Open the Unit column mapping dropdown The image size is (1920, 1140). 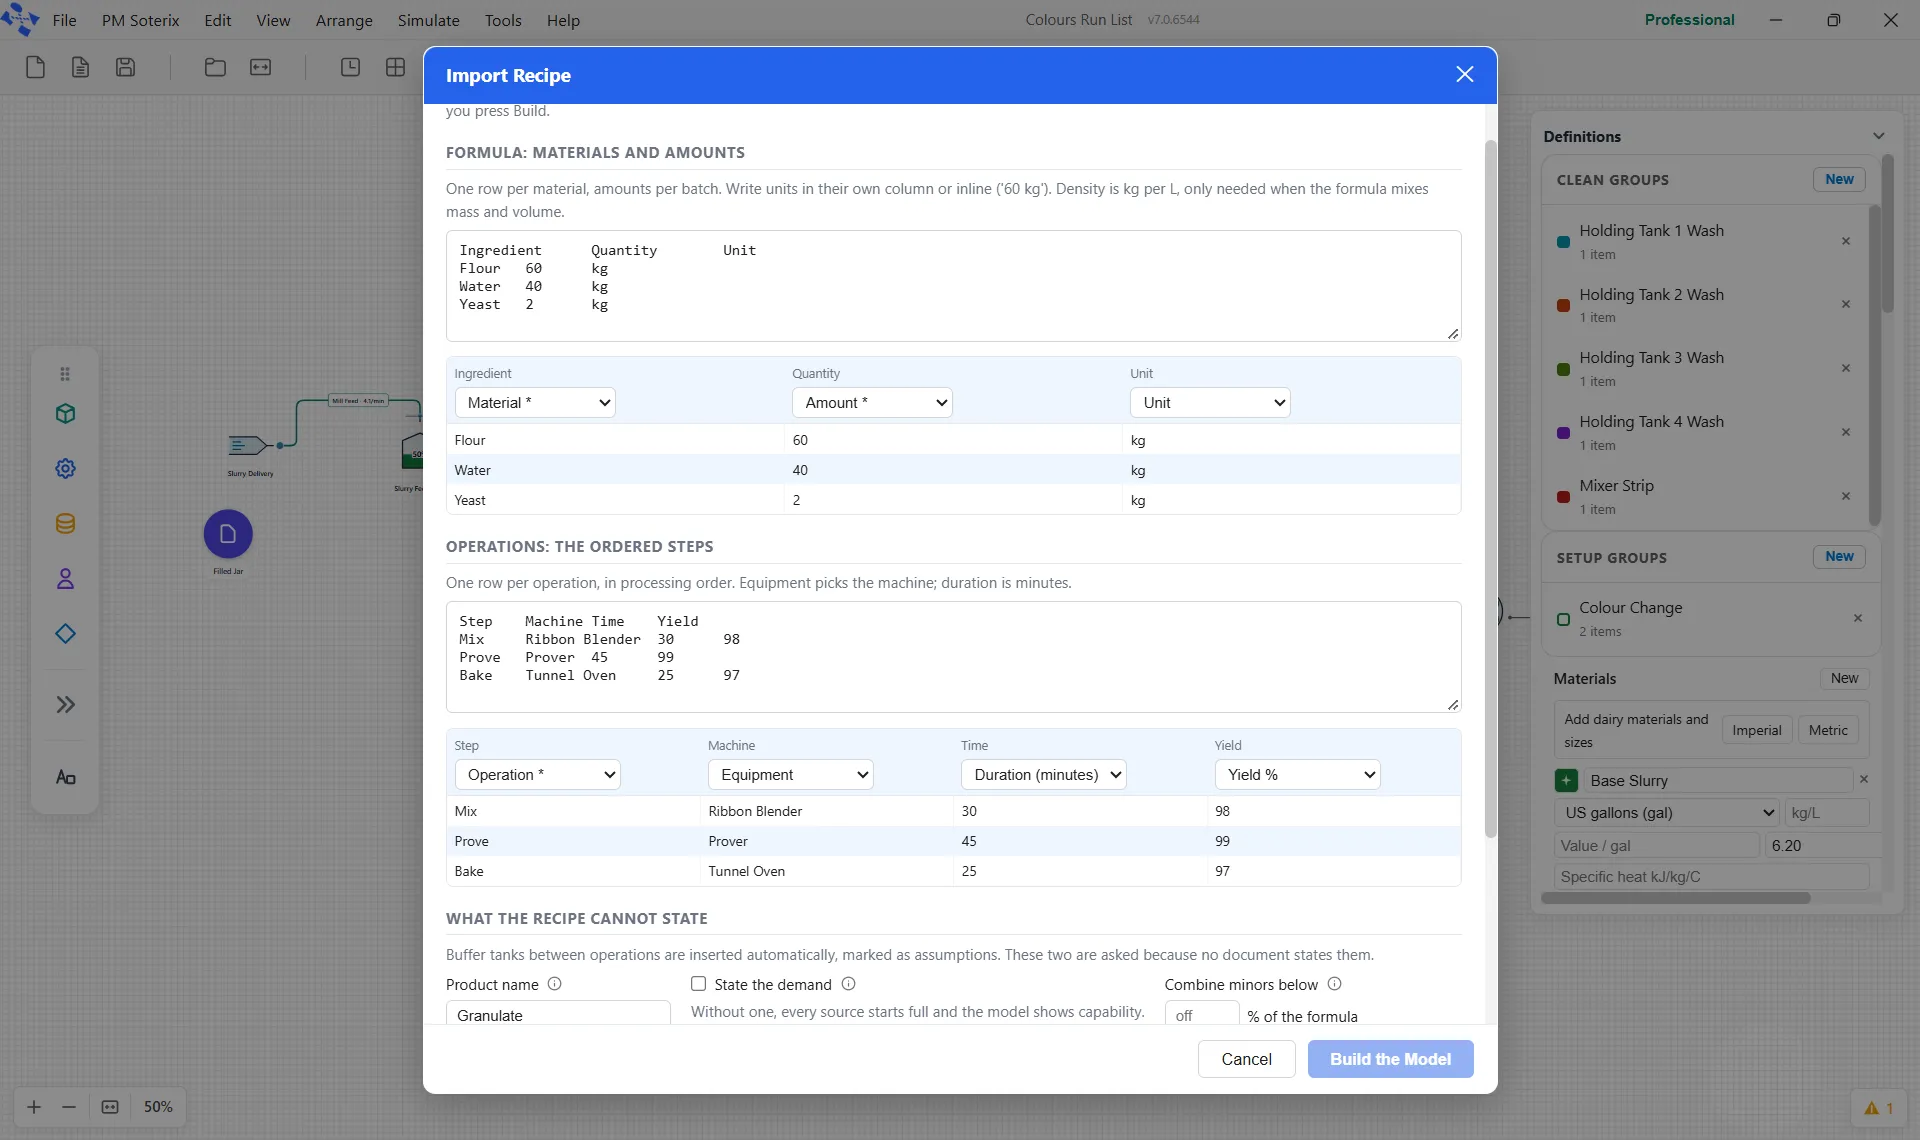[x=1210, y=403]
